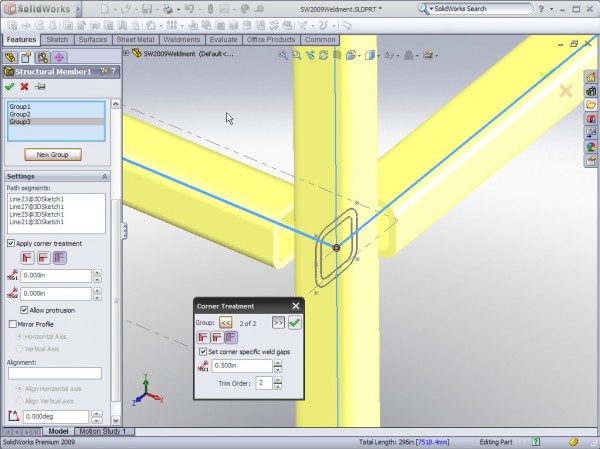Click the New Group button
Screen dimensions: 600x449
[x=52, y=155]
